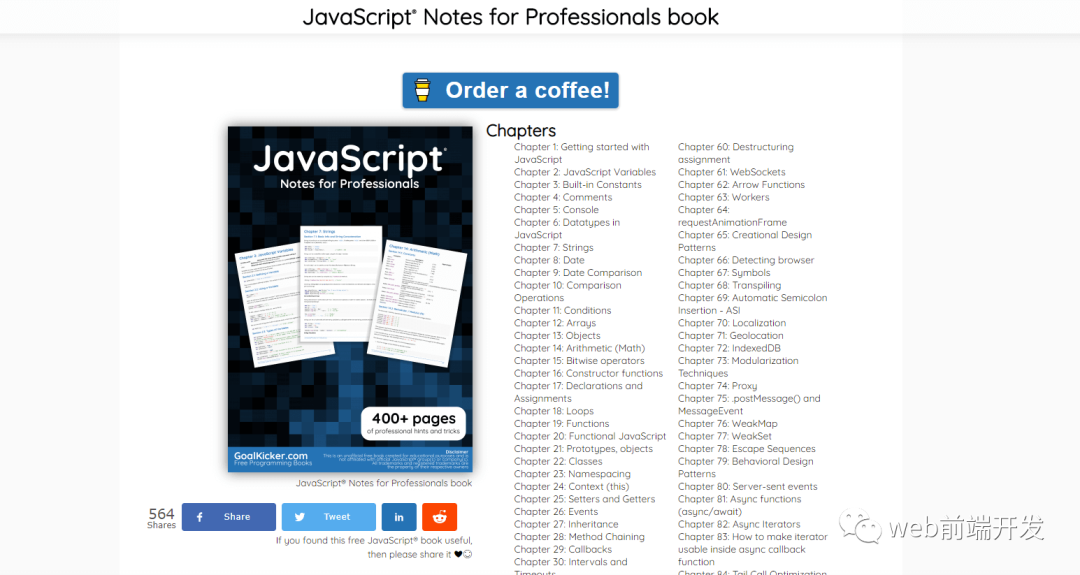Select Chapter 20: Functional JavaScript
The width and height of the screenshot is (1080, 575).
click(x=590, y=436)
